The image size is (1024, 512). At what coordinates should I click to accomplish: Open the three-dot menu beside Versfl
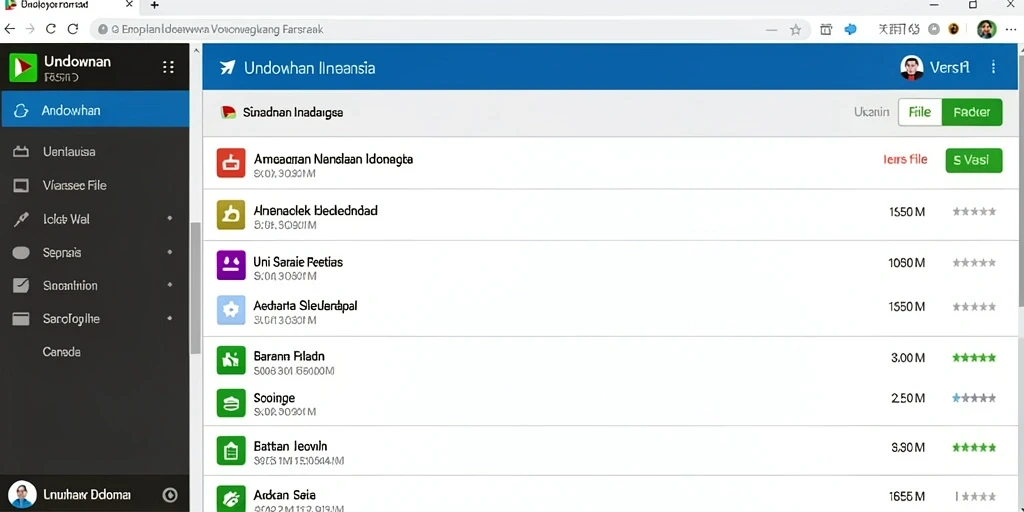point(993,67)
